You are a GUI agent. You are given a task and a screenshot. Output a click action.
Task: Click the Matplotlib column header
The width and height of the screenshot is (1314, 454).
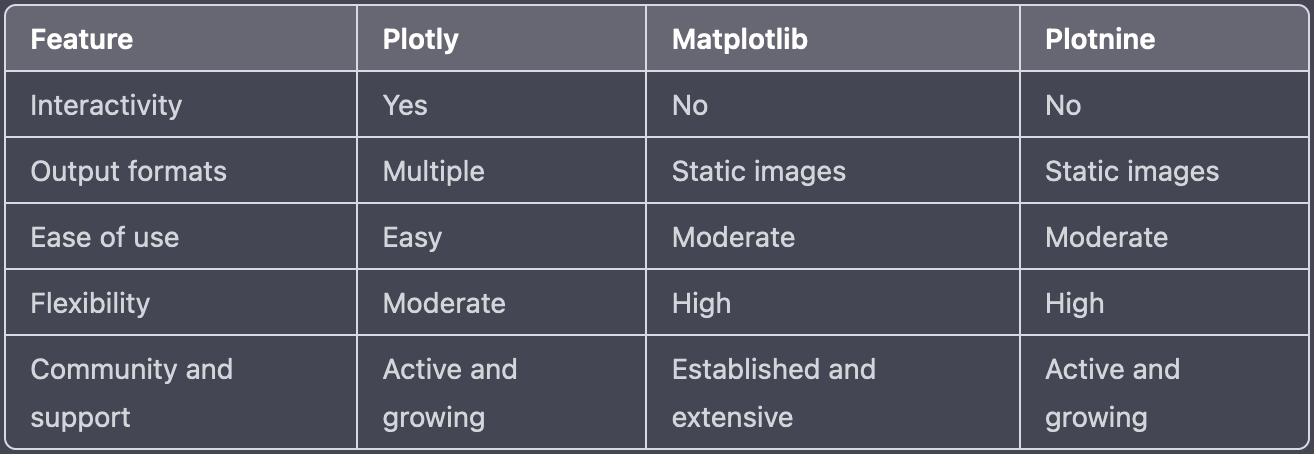[833, 39]
